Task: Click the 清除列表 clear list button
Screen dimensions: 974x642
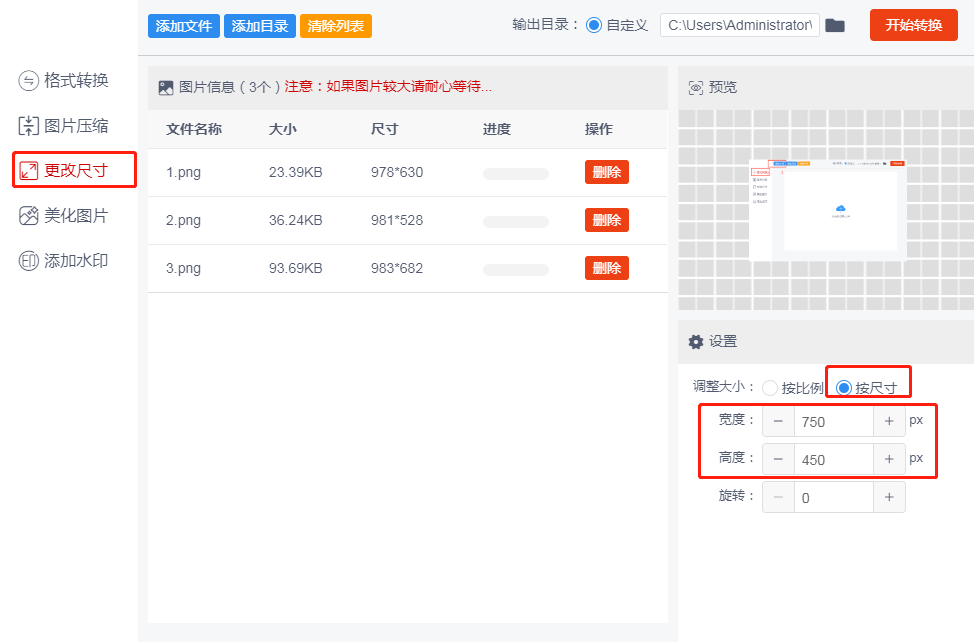Action: click(x=335, y=26)
